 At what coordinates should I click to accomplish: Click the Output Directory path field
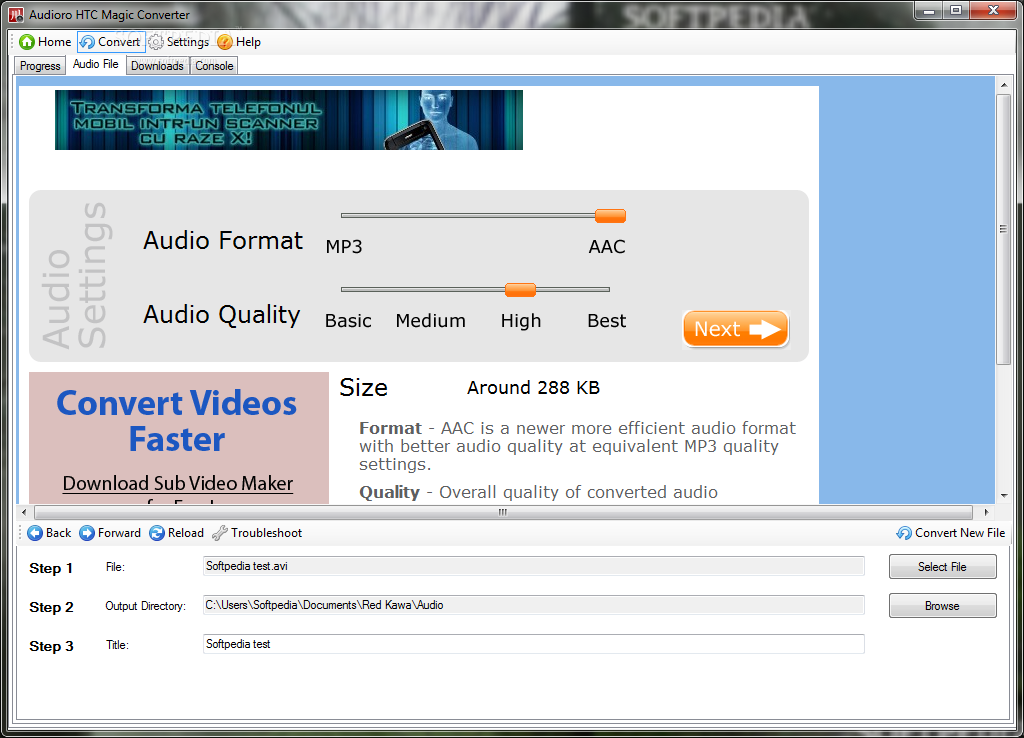pos(534,605)
